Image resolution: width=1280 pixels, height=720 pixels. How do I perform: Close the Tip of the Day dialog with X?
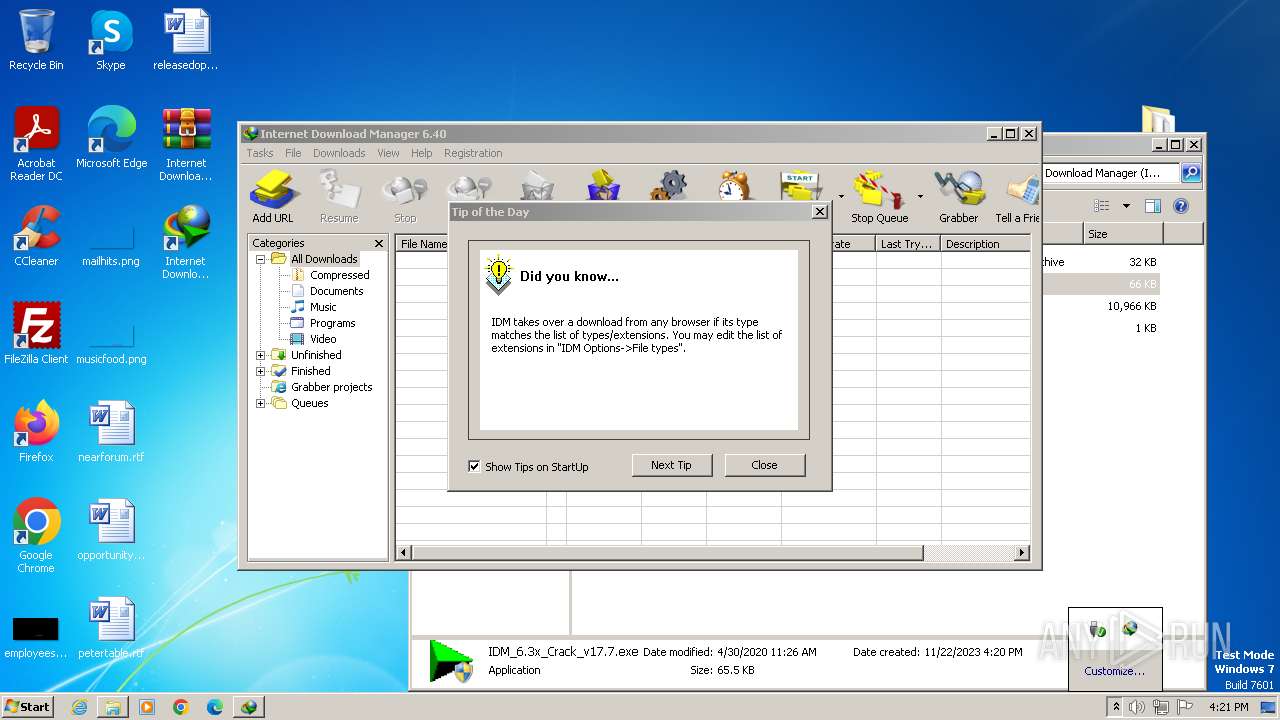(820, 212)
